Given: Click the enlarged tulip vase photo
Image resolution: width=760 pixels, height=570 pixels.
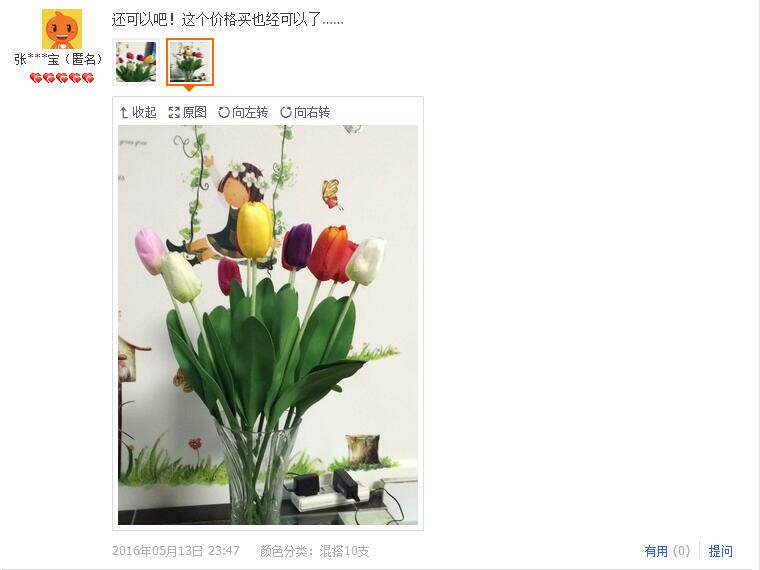Looking at the screenshot, I should (x=268, y=325).
